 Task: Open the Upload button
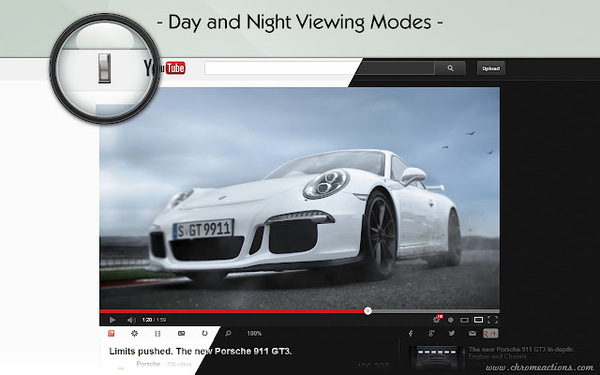coord(491,68)
